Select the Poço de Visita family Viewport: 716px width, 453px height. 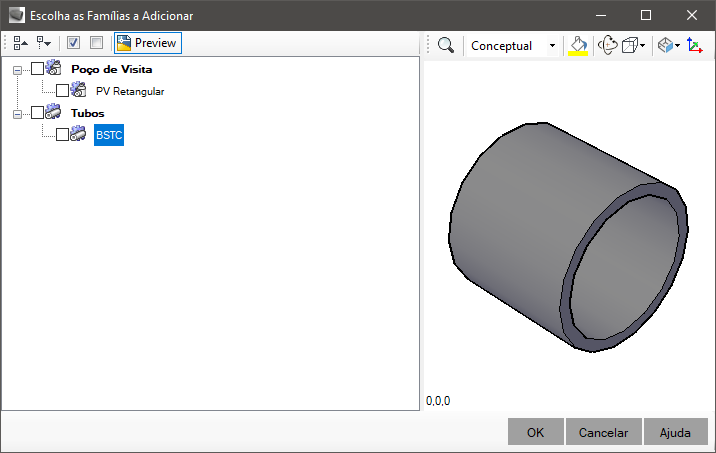[111, 69]
